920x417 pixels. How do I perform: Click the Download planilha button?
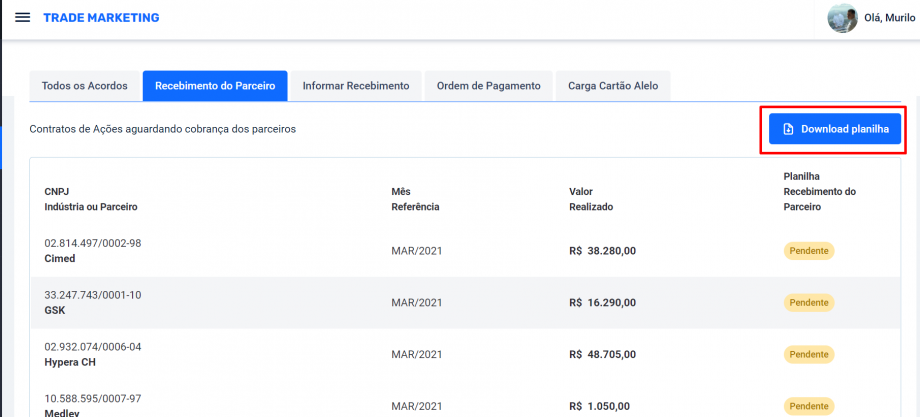[834, 129]
